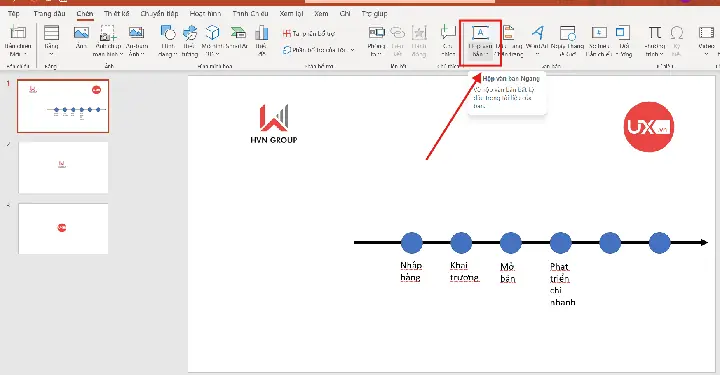The image size is (720, 375).
Task: Insert WordArt styled text
Action: click(538, 33)
